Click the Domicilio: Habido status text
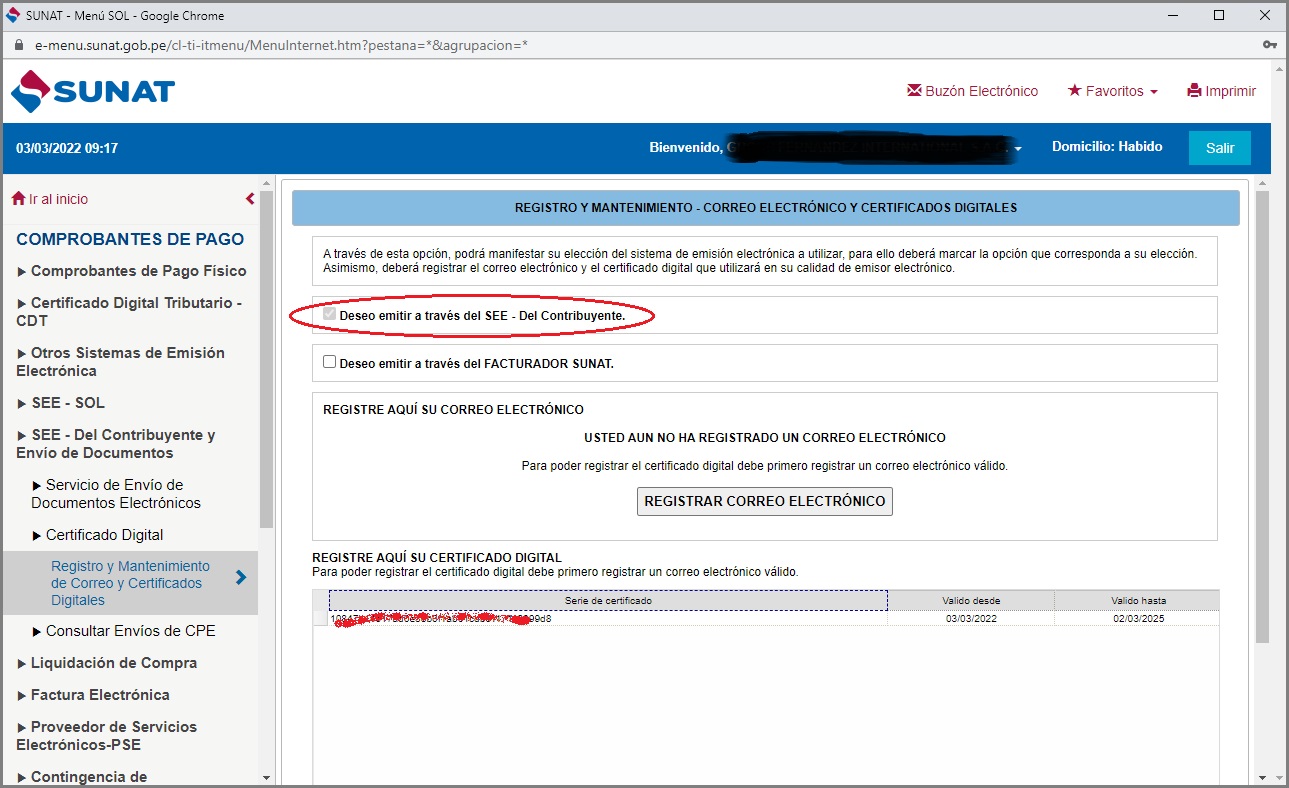 coord(1107,147)
